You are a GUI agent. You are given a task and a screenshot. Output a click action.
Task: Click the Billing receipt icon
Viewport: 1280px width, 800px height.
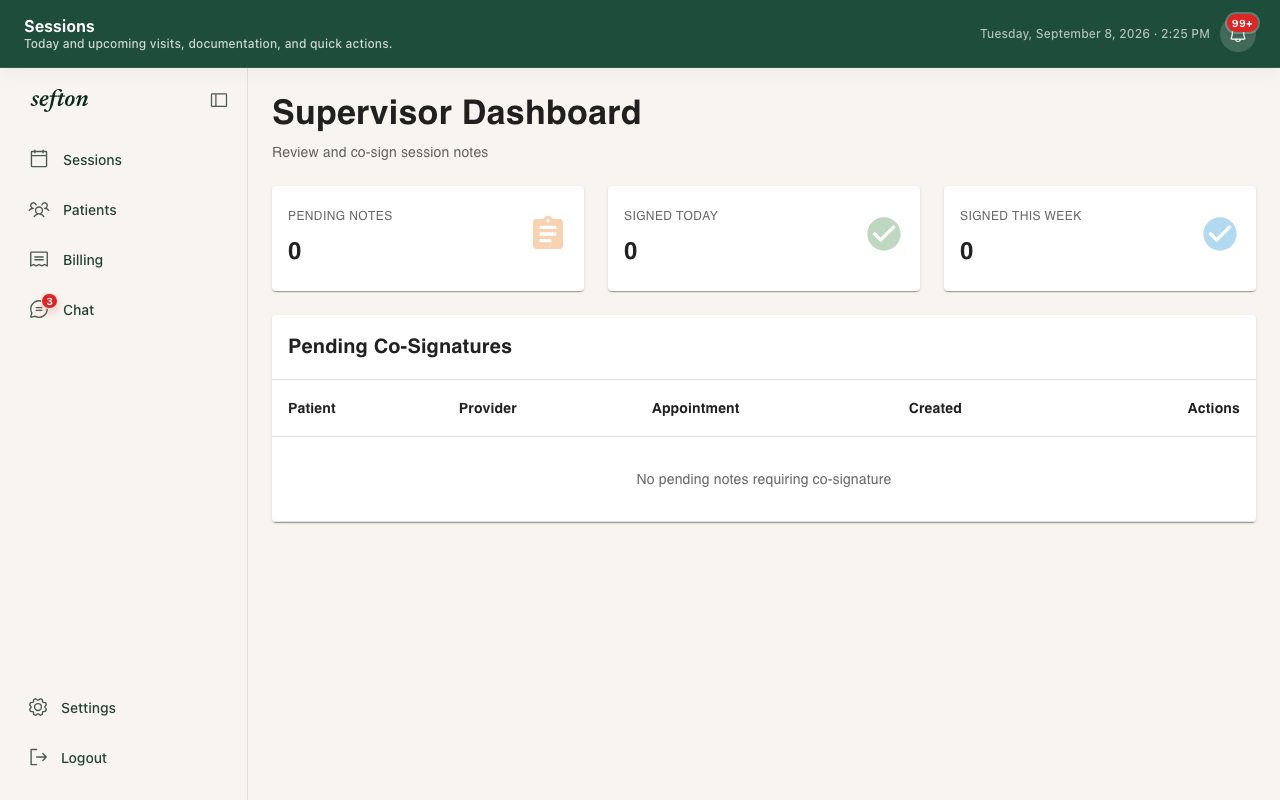[39, 259]
